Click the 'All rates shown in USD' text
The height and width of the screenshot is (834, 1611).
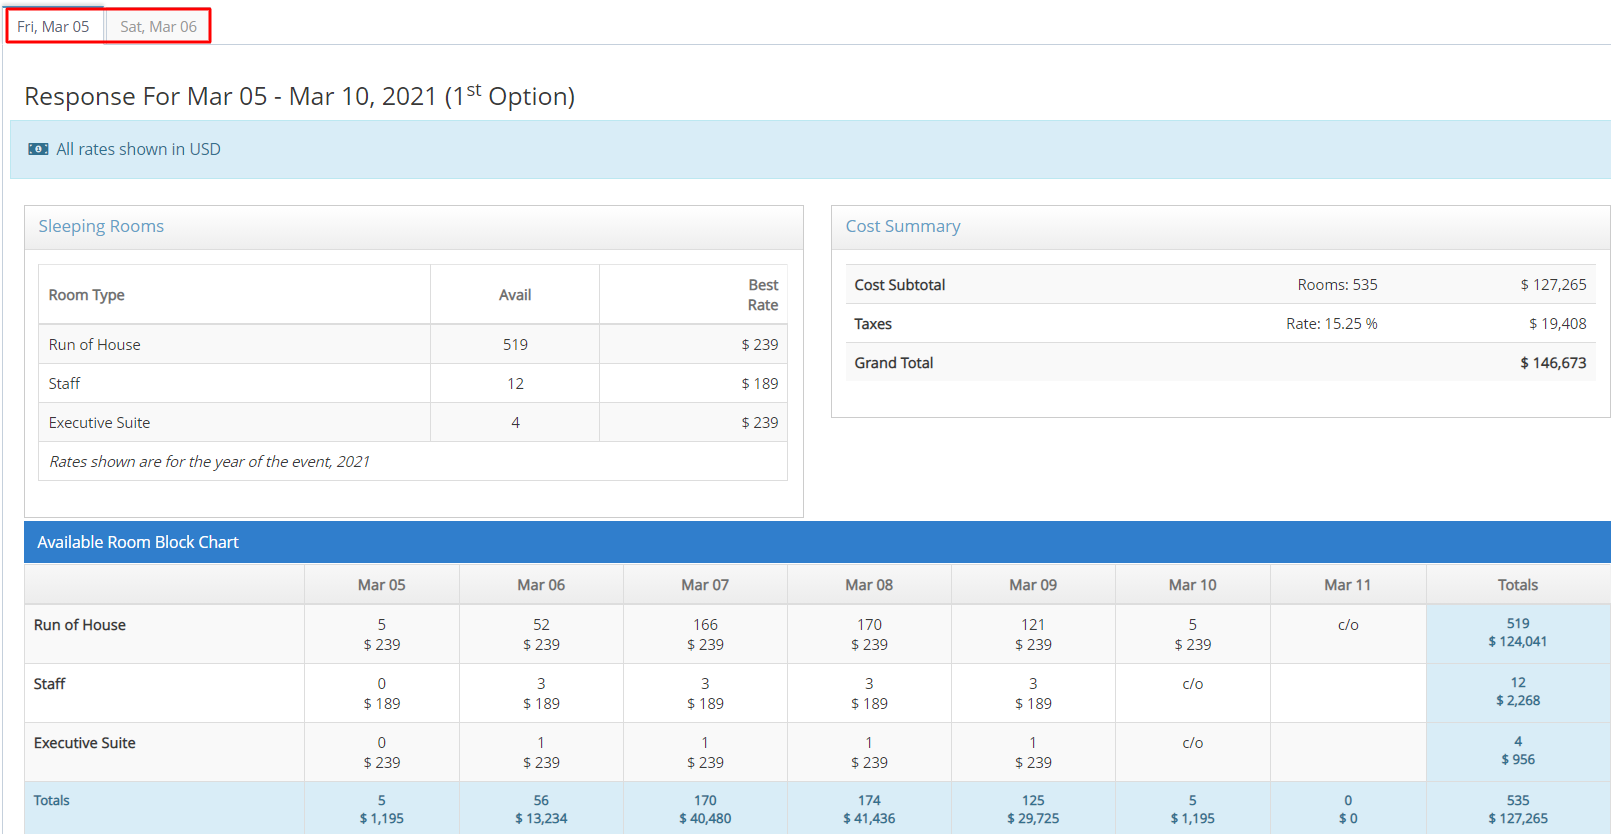138,149
